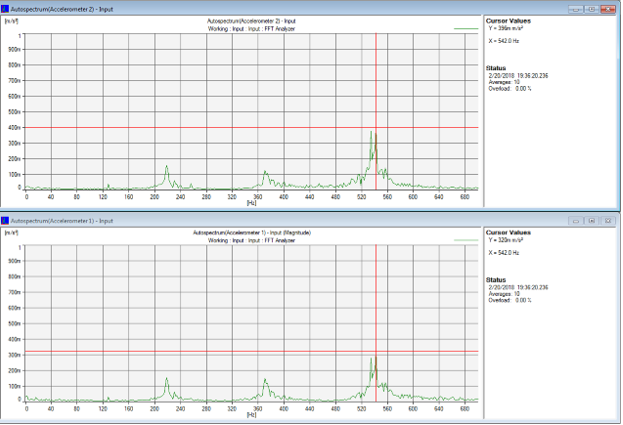This screenshot has height=425, width=623.
Task: Close the Accelerometer 1 autospectrum window
Action: pyautogui.click(x=609, y=220)
